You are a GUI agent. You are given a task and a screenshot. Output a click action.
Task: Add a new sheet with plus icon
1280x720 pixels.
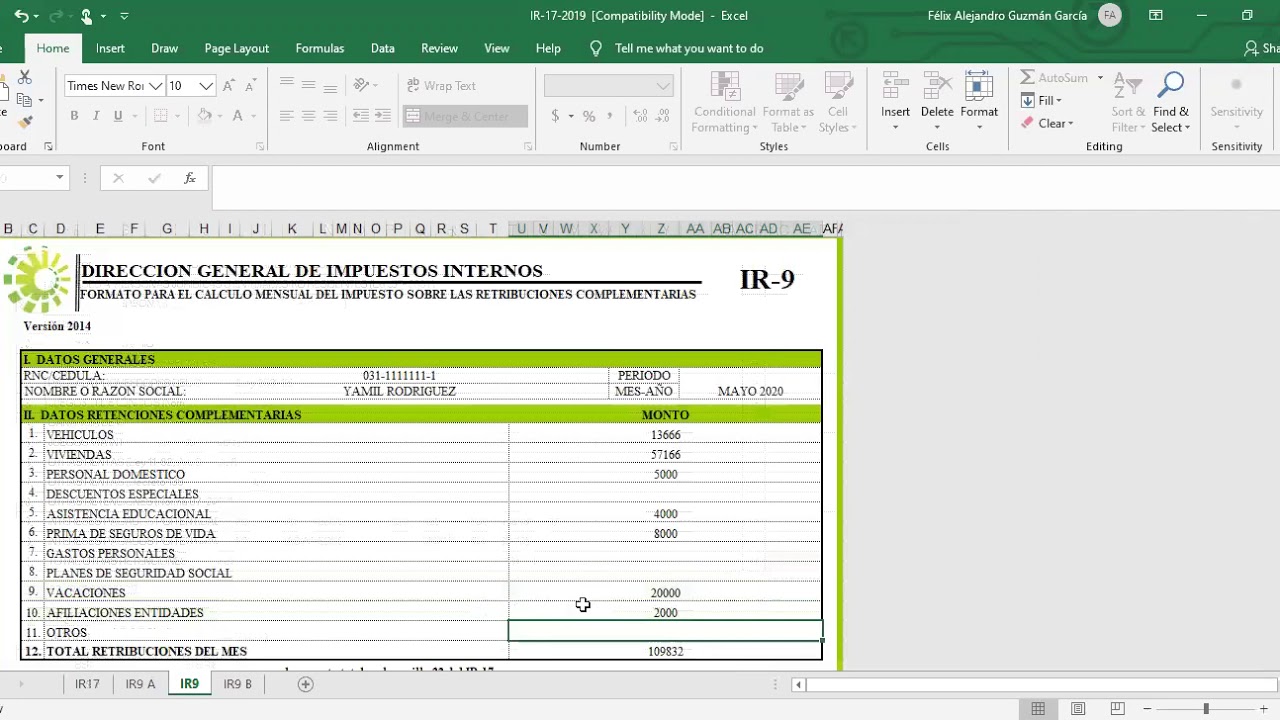coord(306,684)
